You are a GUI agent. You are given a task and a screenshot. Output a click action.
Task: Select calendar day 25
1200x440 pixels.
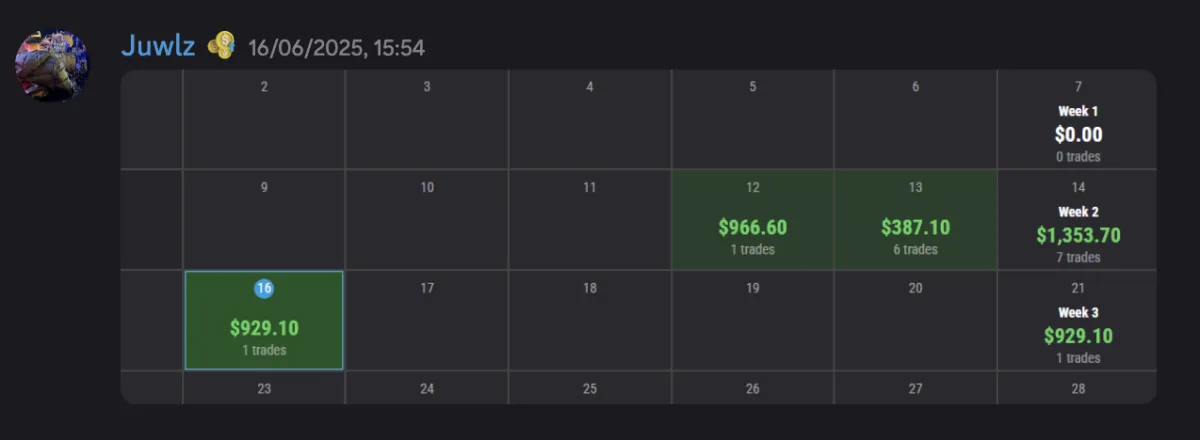pyautogui.click(x=590, y=388)
